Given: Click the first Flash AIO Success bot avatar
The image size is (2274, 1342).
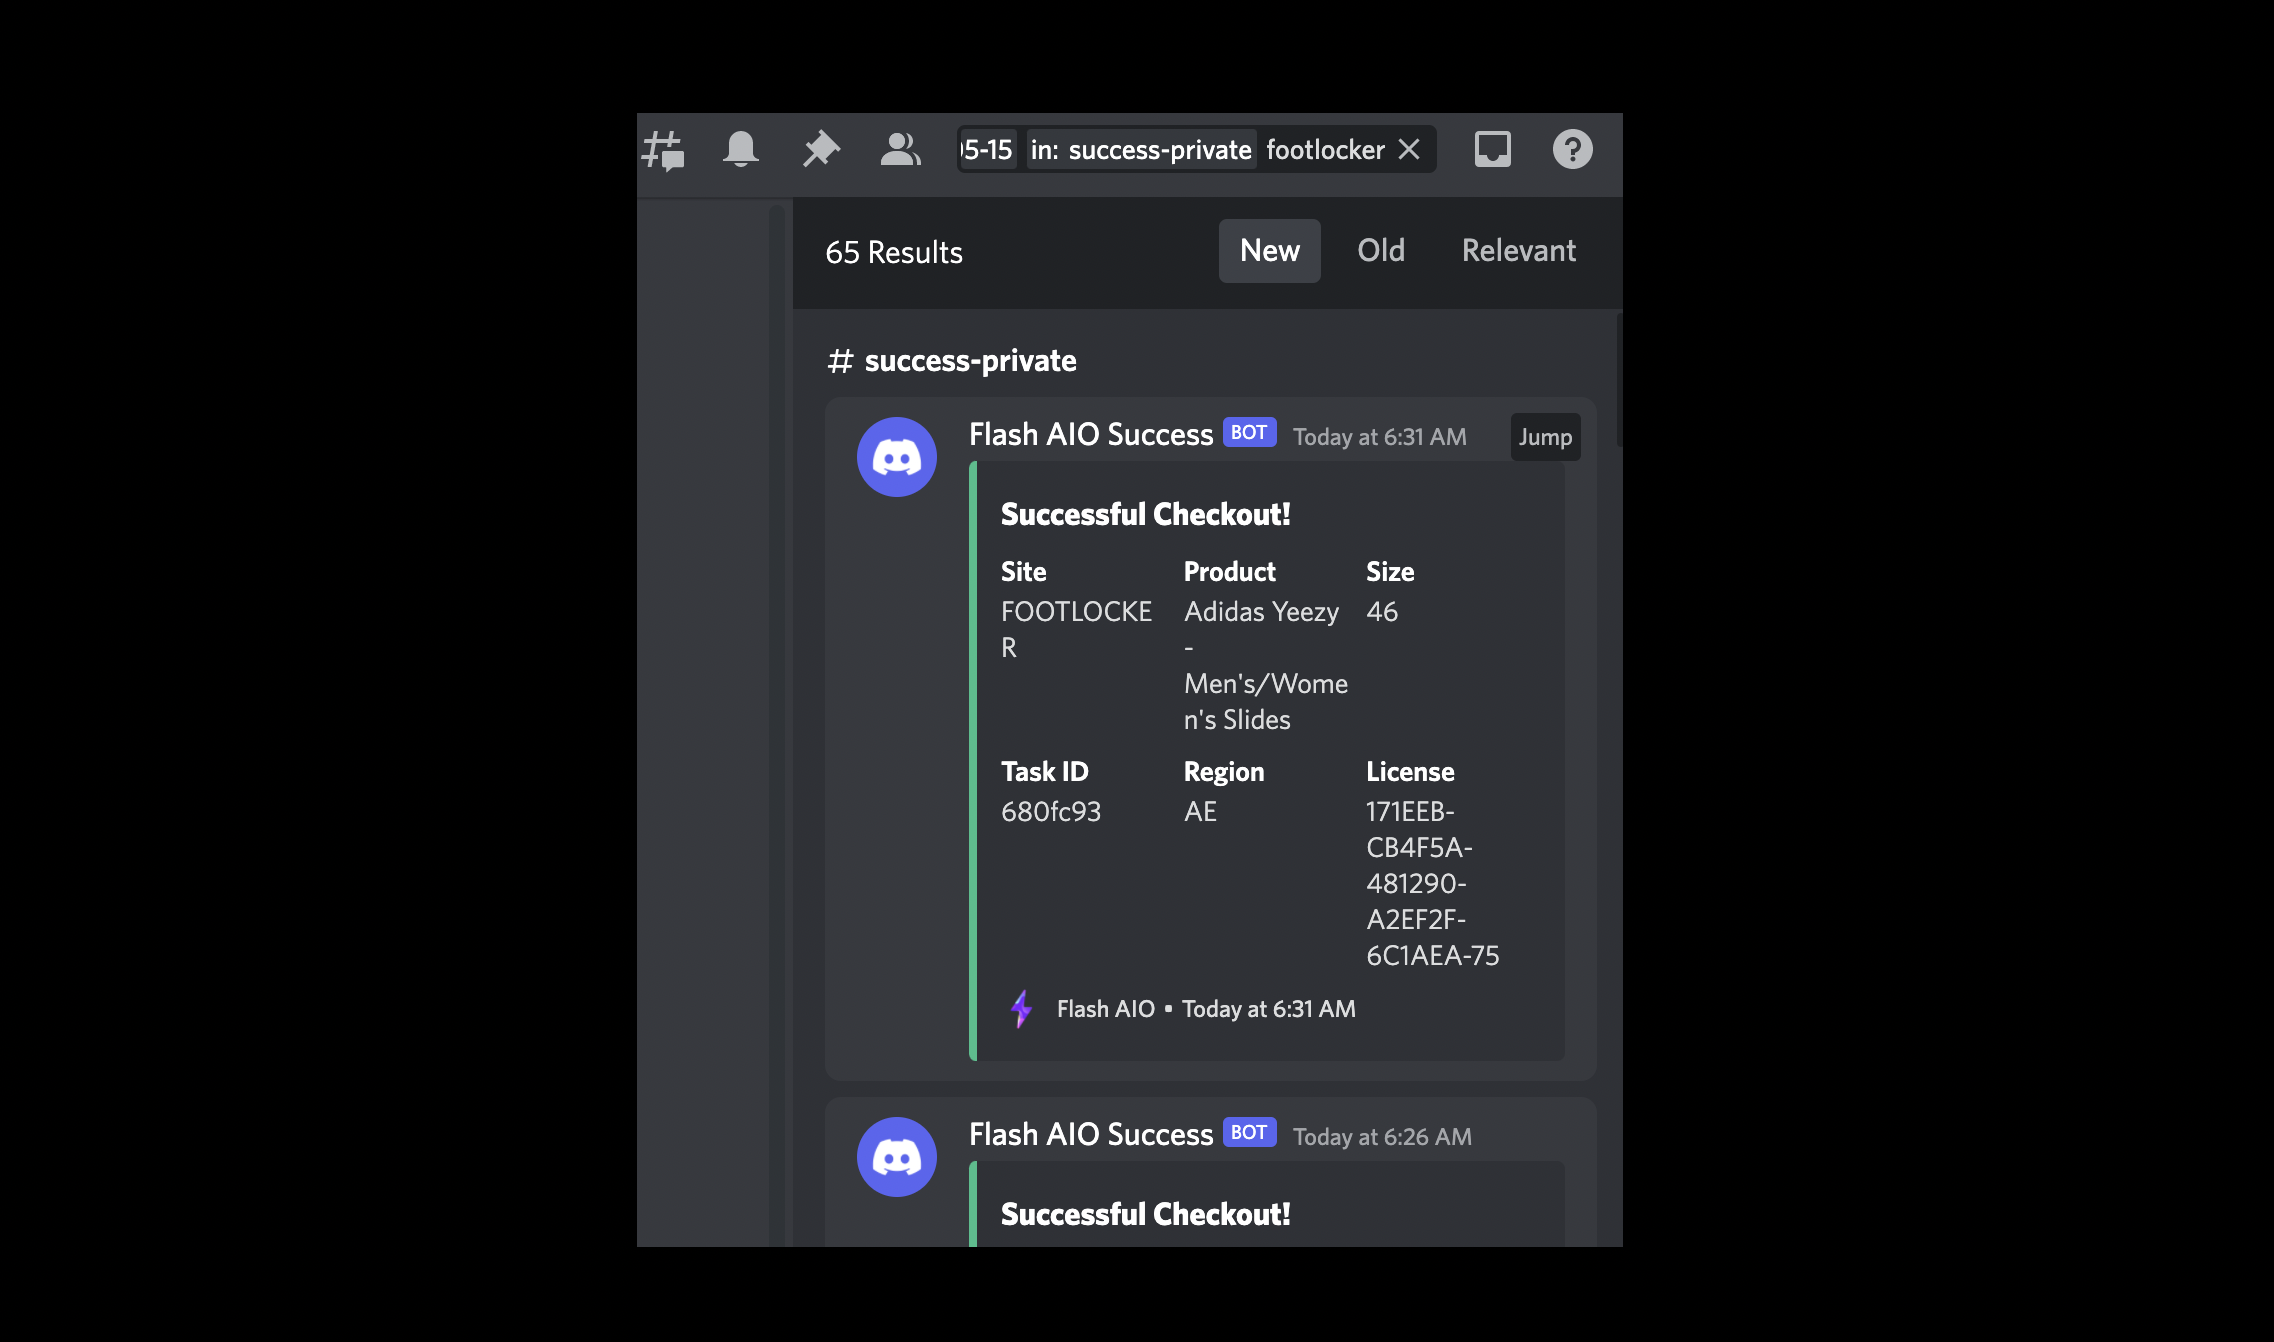Looking at the screenshot, I should pyautogui.click(x=896, y=457).
